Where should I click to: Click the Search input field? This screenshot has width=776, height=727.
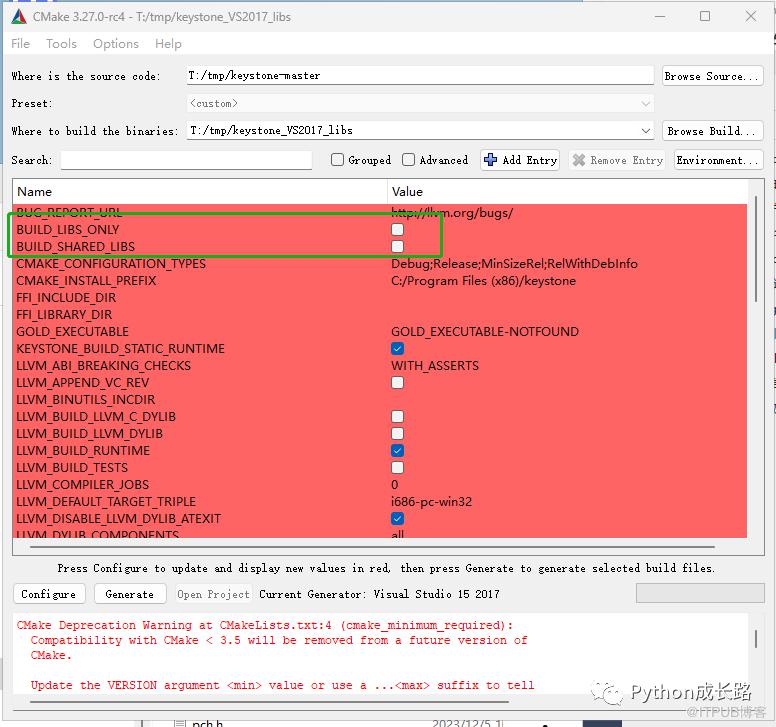tap(186, 160)
